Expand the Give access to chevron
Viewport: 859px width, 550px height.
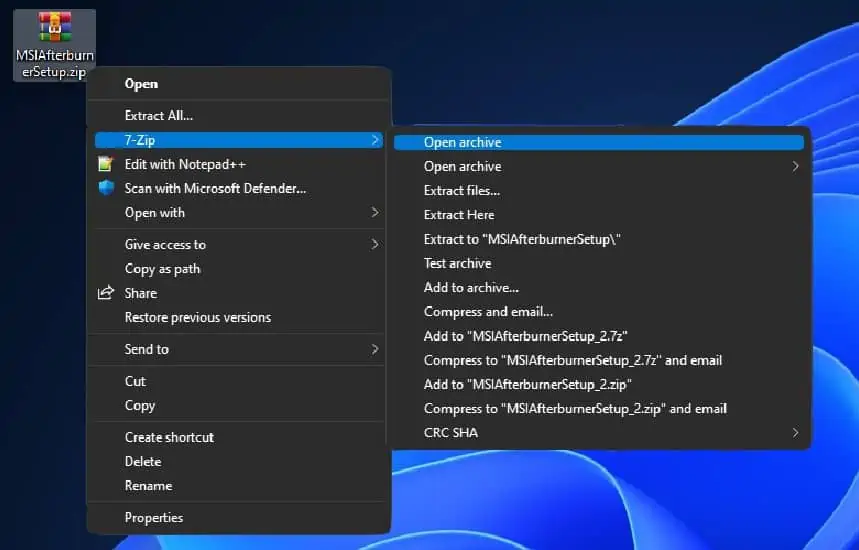[x=375, y=244]
